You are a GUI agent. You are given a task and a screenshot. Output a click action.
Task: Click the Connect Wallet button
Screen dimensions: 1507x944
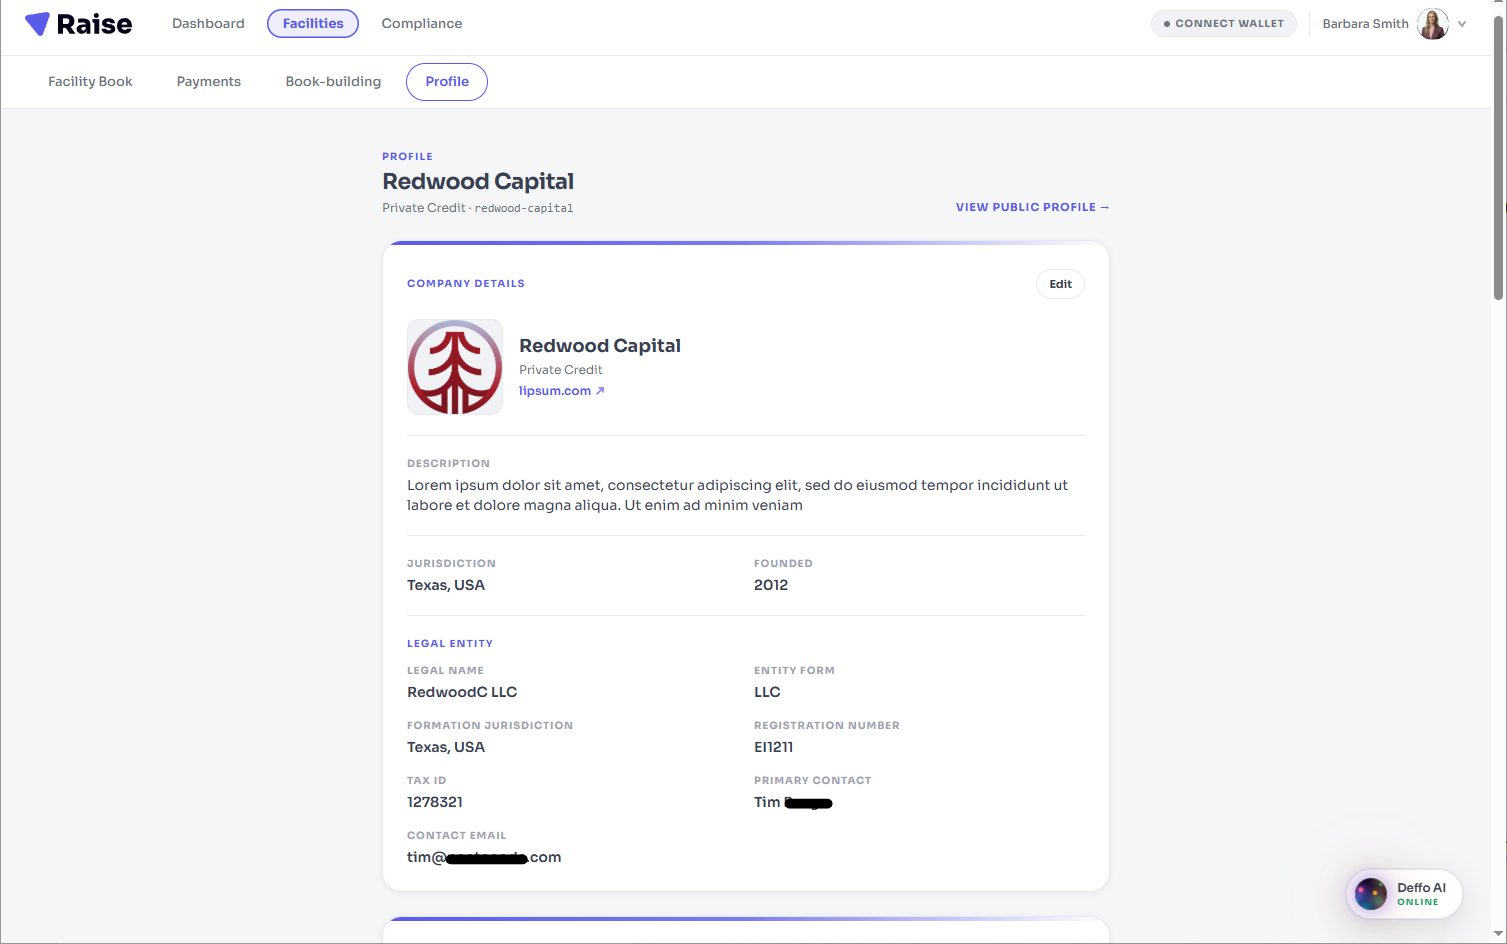1224,23
